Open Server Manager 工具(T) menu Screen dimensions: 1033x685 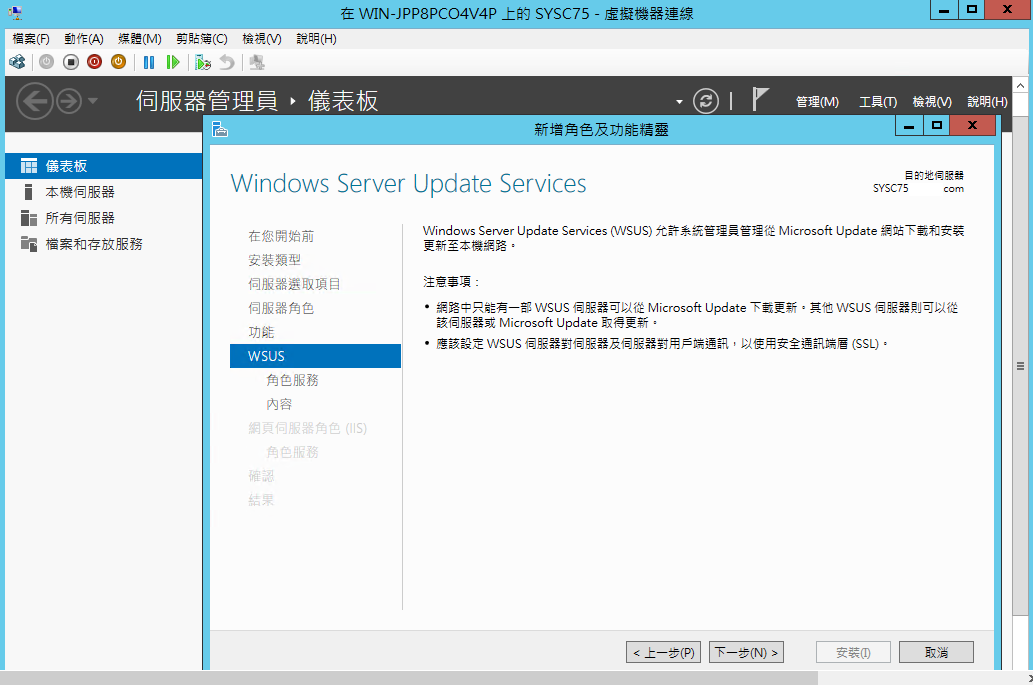(x=878, y=101)
